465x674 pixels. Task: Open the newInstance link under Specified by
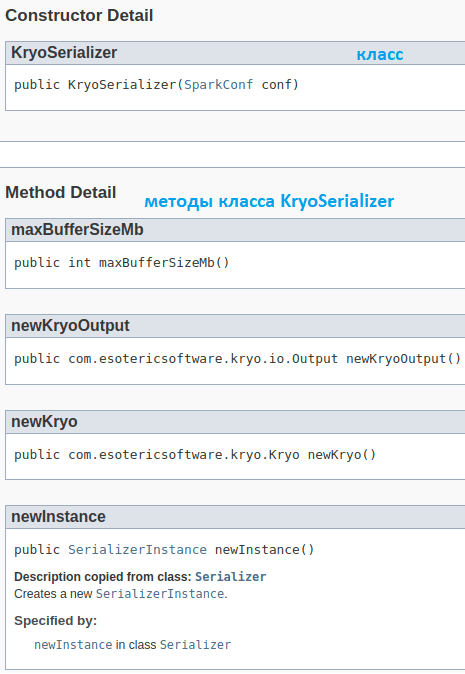coord(73,645)
